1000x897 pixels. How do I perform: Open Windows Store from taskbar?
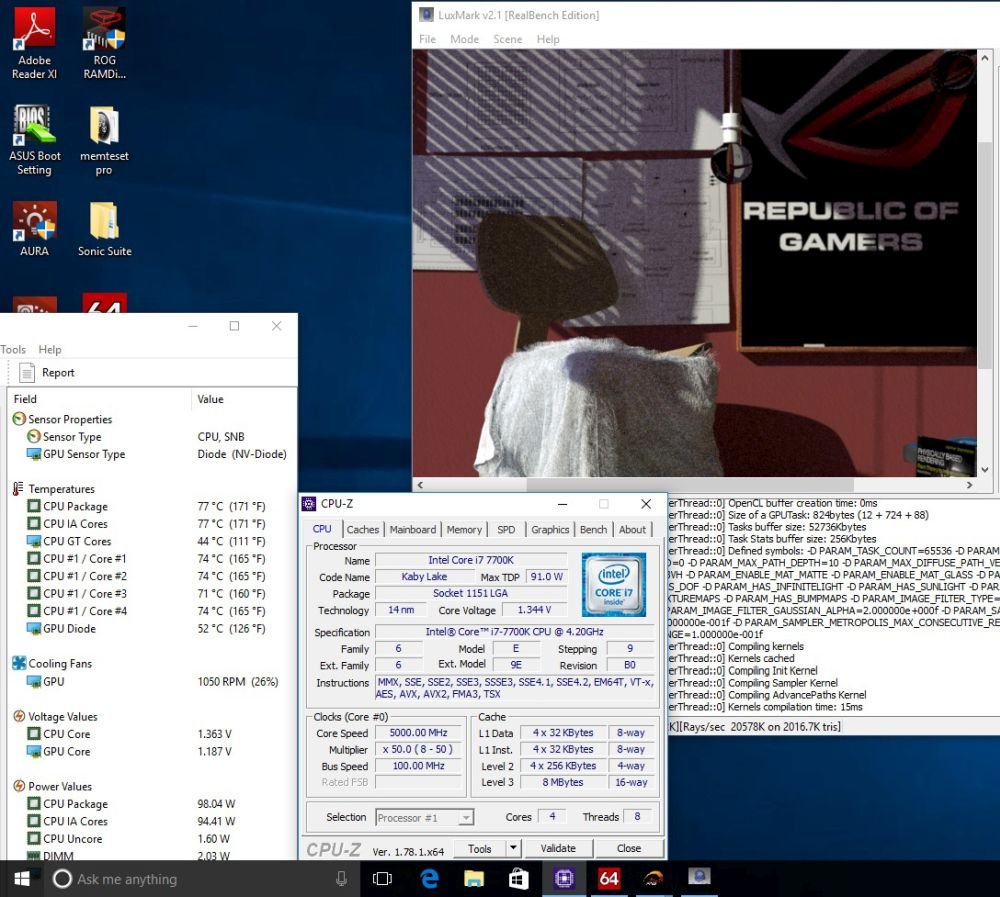click(x=518, y=878)
